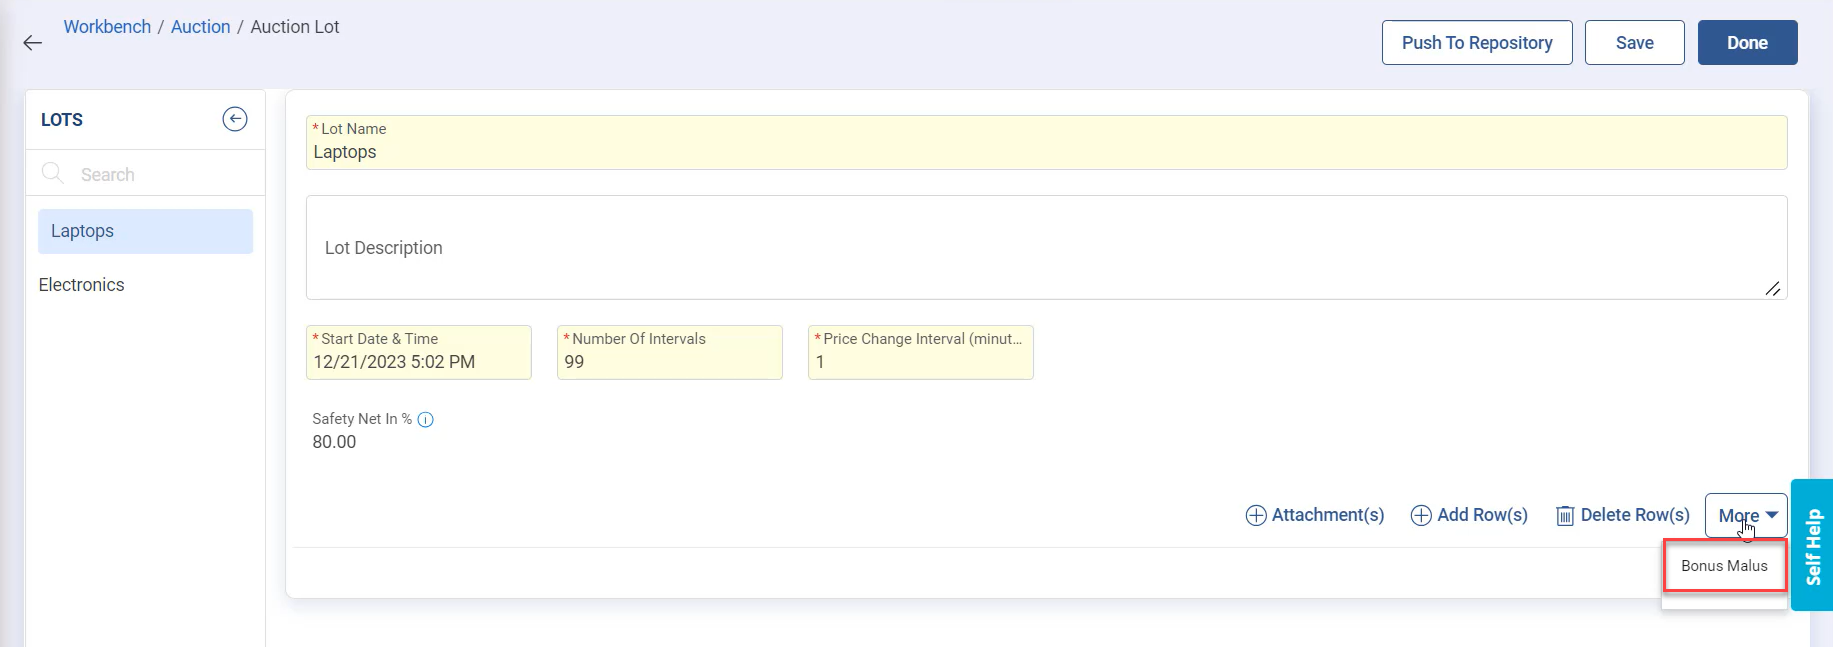Click the Add Row(s) plus icon
The image size is (1833, 647).
click(1421, 515)
